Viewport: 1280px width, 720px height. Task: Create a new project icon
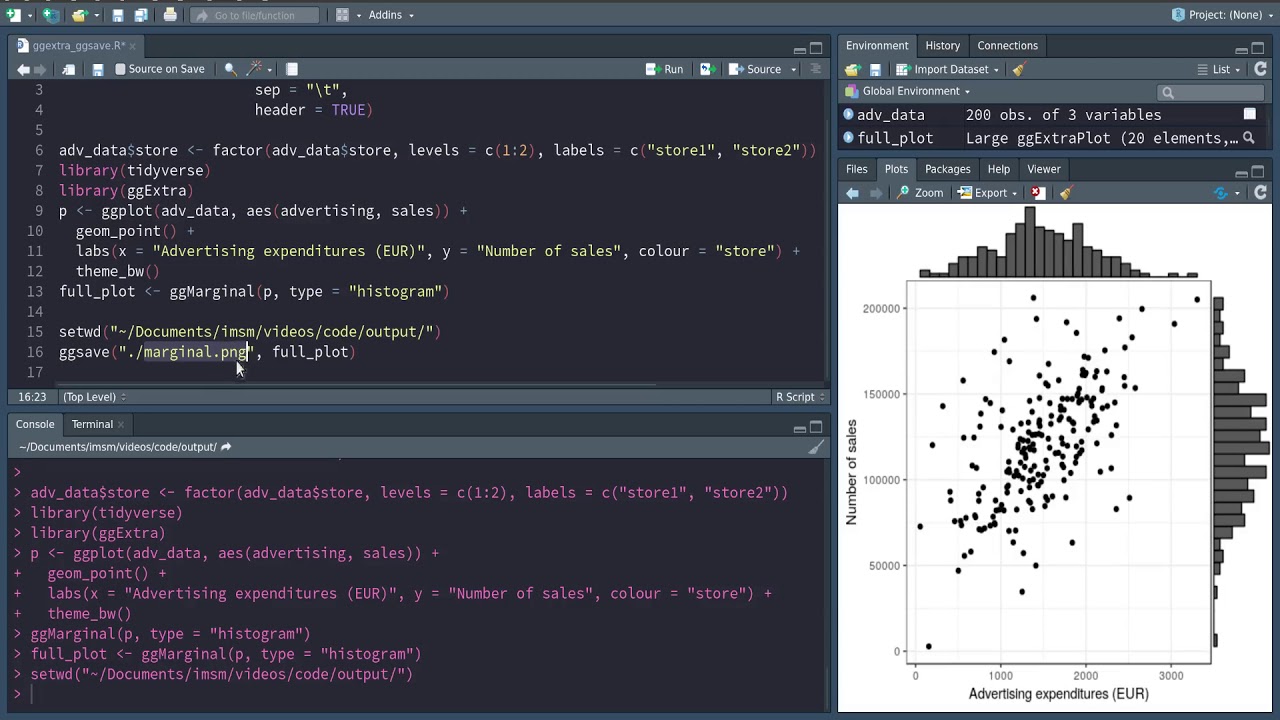[x=50, y=15]
